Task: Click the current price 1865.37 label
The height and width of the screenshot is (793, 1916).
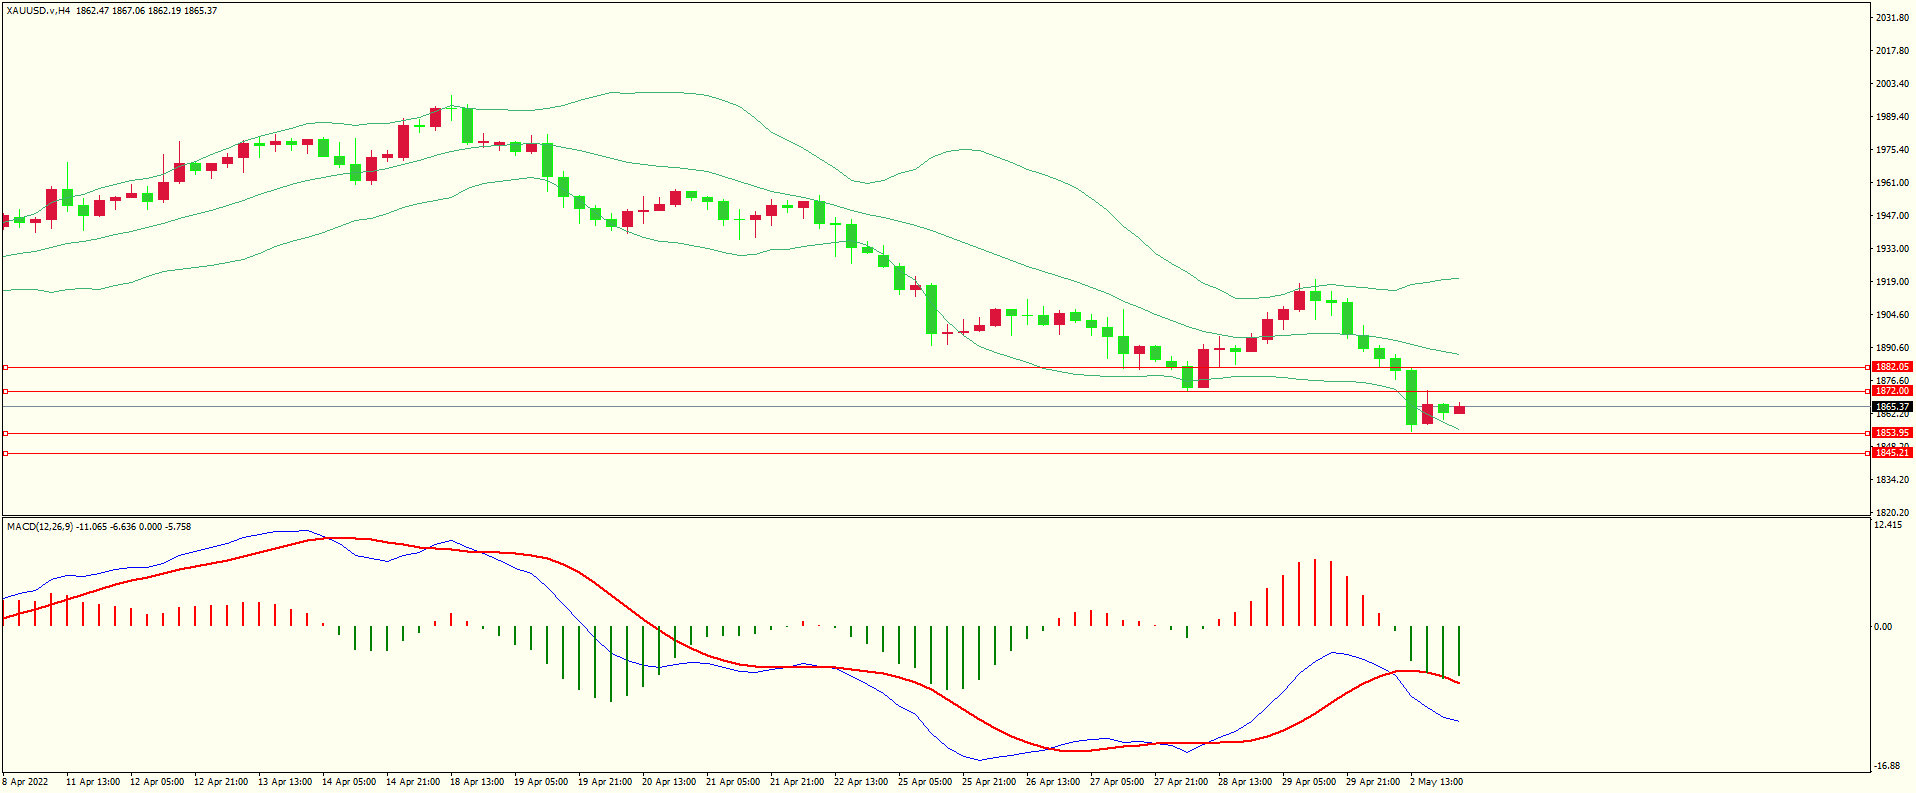Action: pos(1891,407)
